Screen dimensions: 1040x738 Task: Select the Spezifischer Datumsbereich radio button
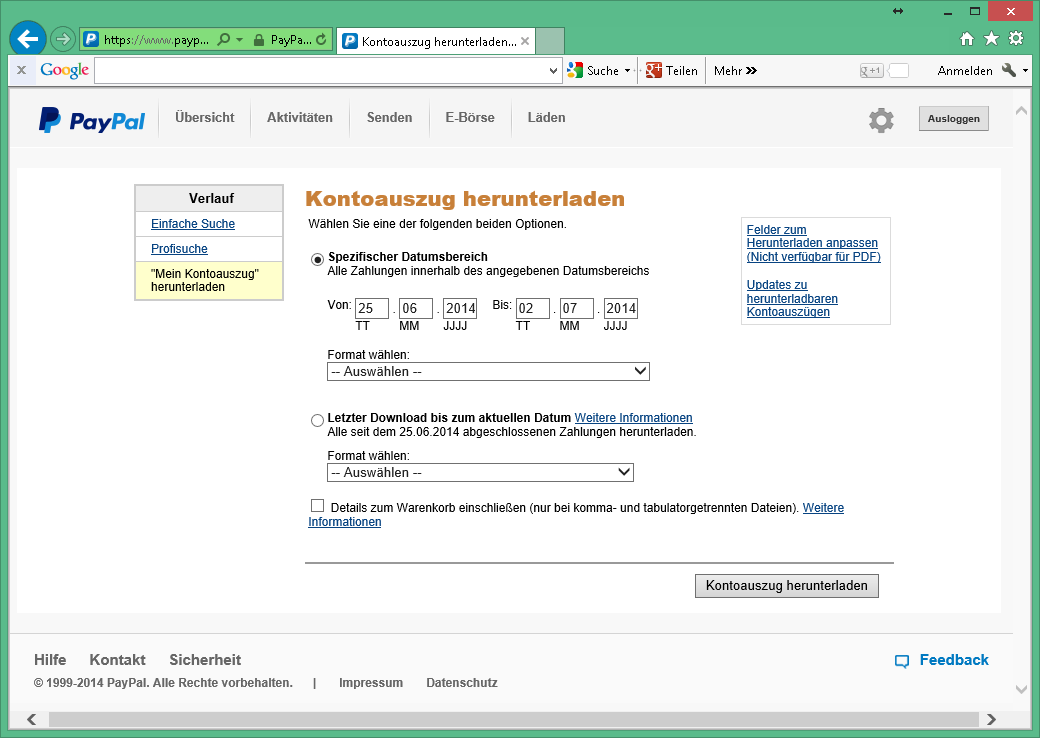click(x=318, y=259)
